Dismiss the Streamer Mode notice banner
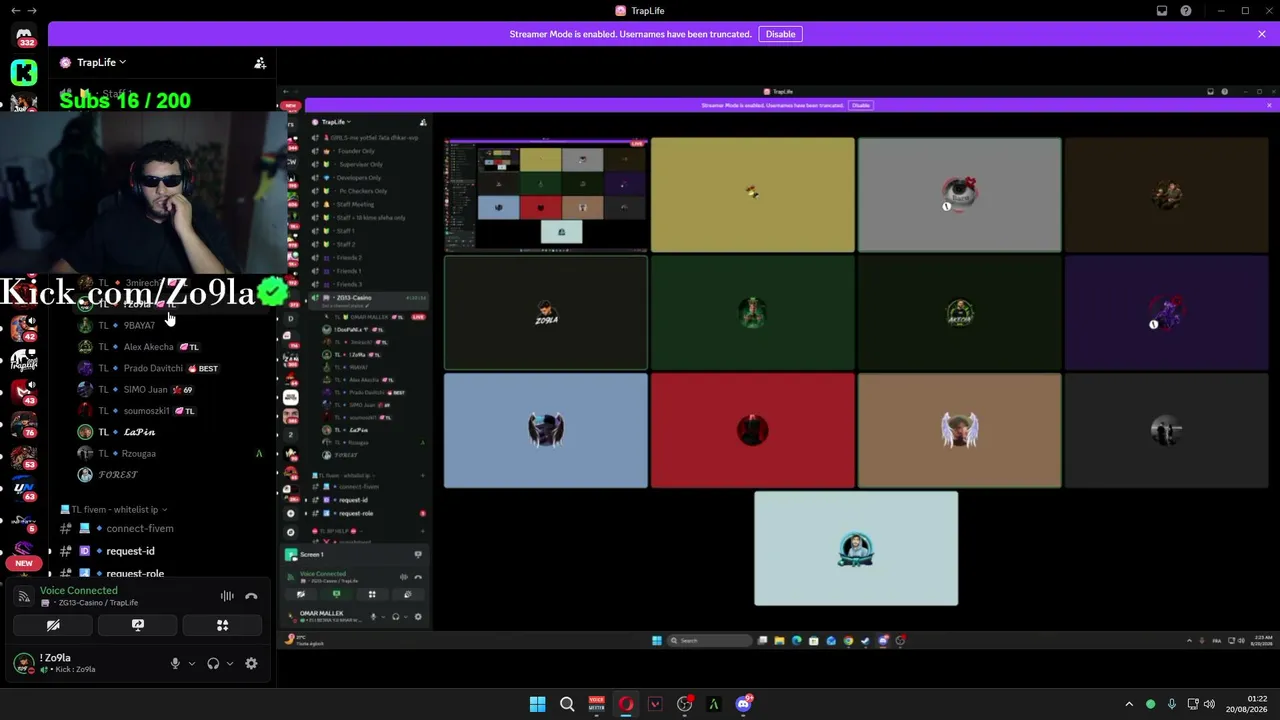The height and width of the screenshot is (720, 1280). click(1262, 34)
